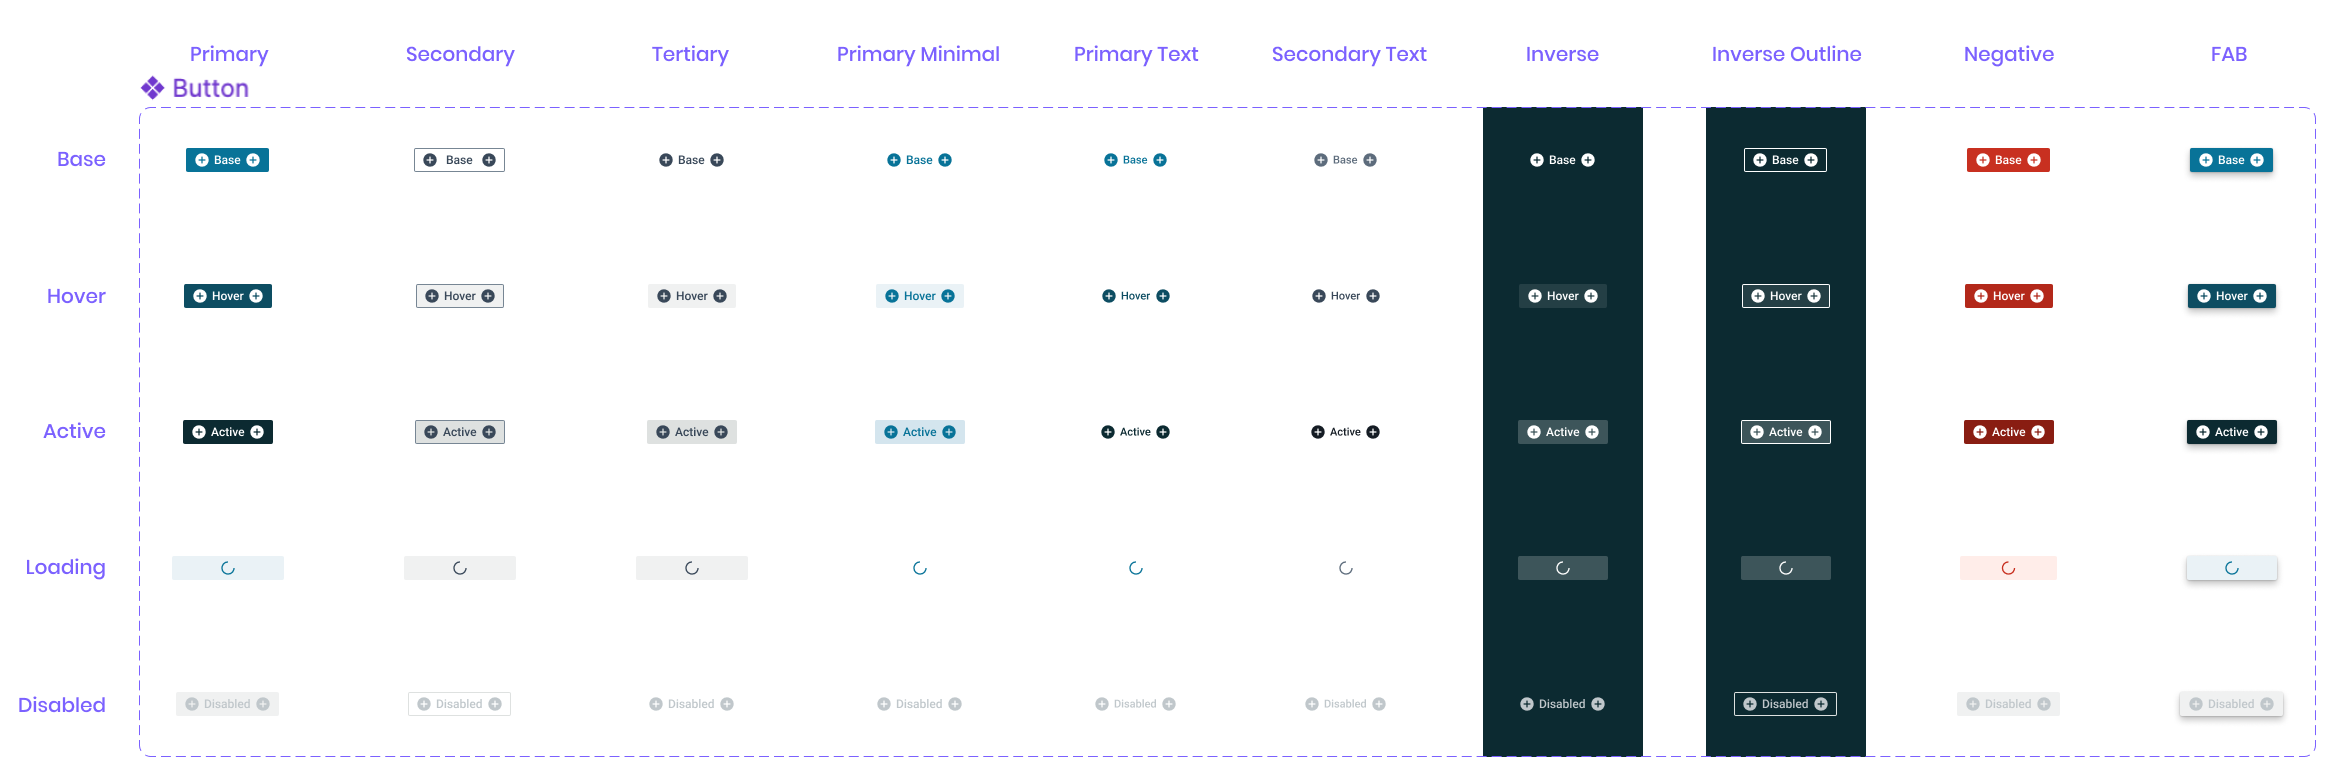Click the Primary Loading button
This screenshot has width=2333, height=775.
click(228, 568)
